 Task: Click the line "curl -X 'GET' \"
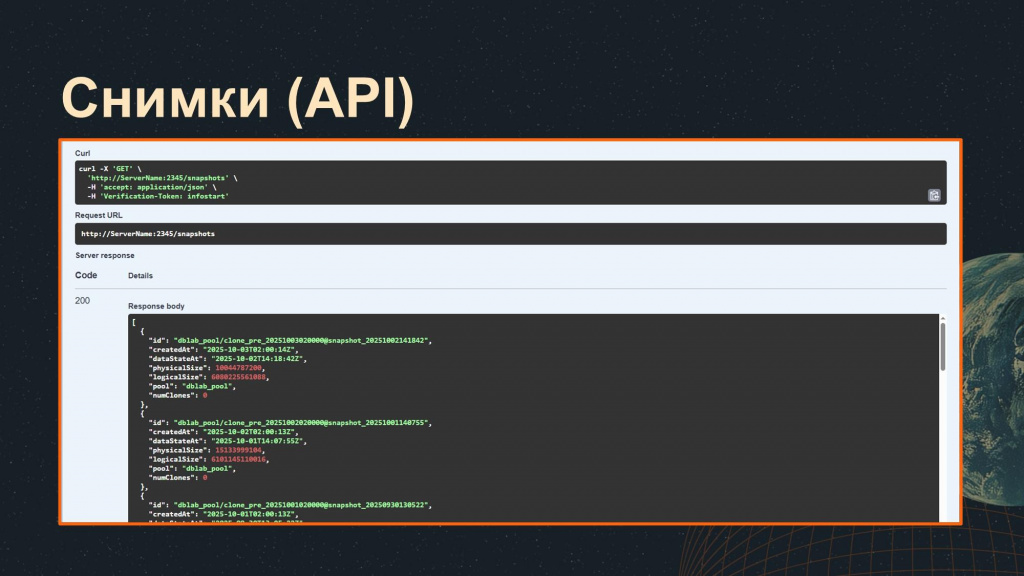[110, 168]
